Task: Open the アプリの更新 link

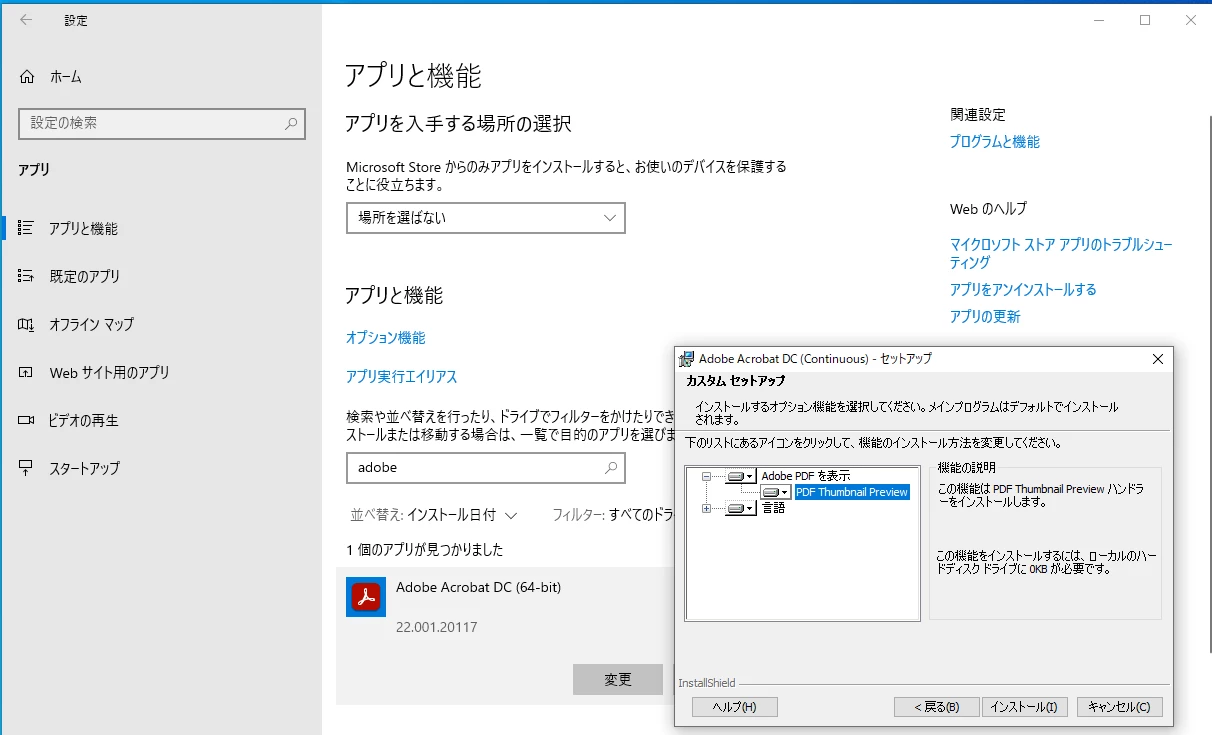Action: 985,316
